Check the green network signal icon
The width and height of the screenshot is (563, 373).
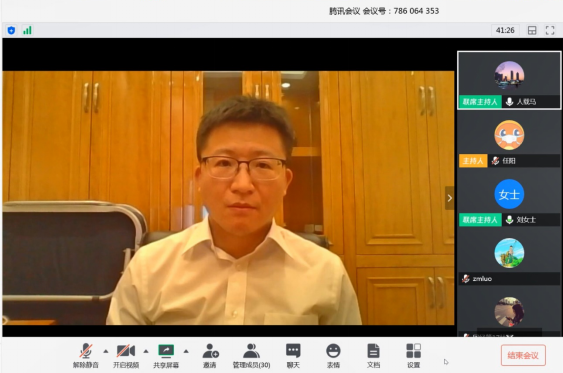pos(27,30)
